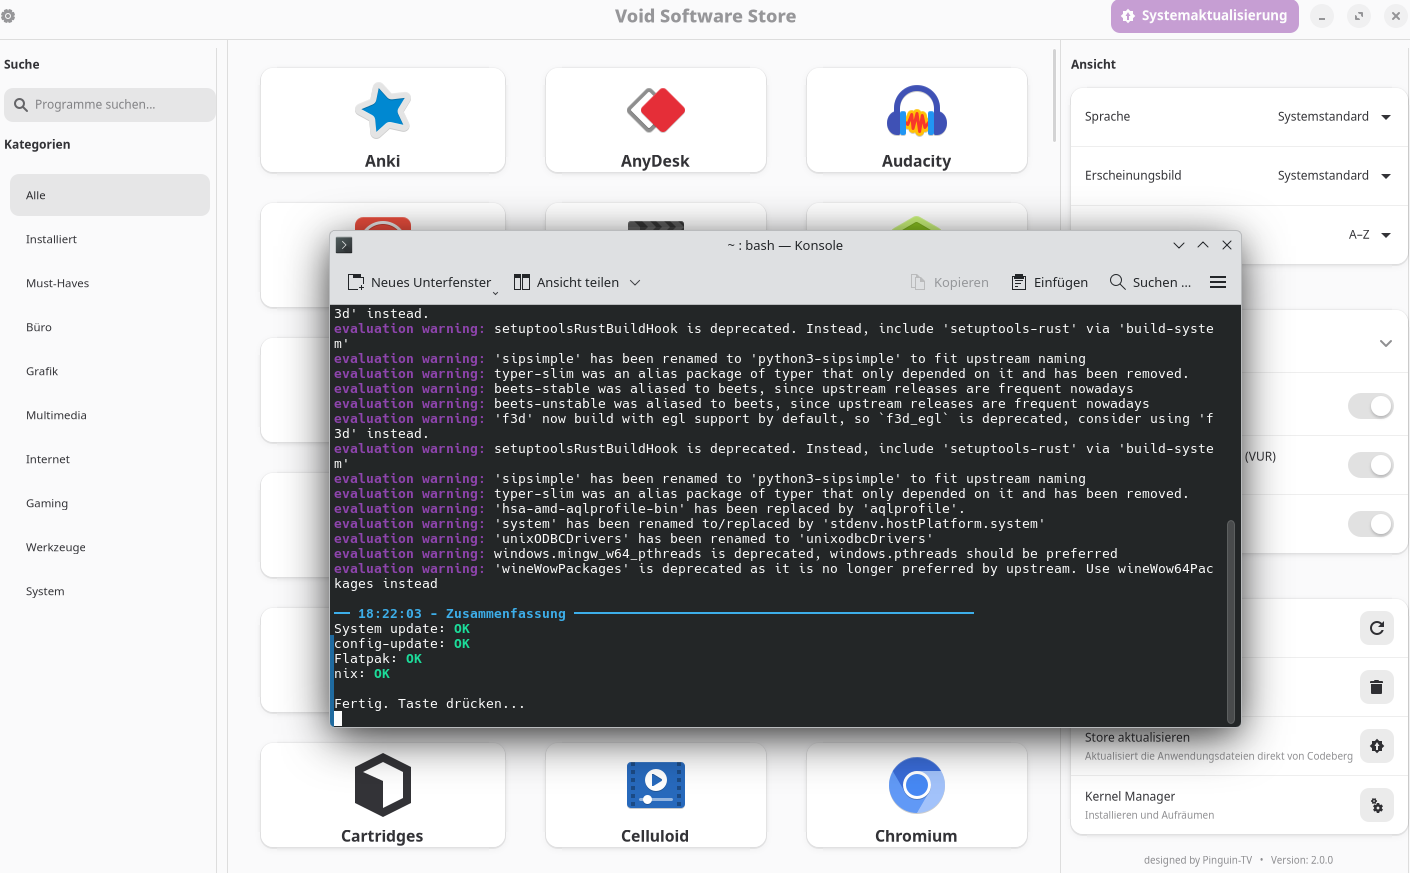Screen dimensions: 1410x873
Task: Select the Werkzeuge category
Action: (110, 547)
